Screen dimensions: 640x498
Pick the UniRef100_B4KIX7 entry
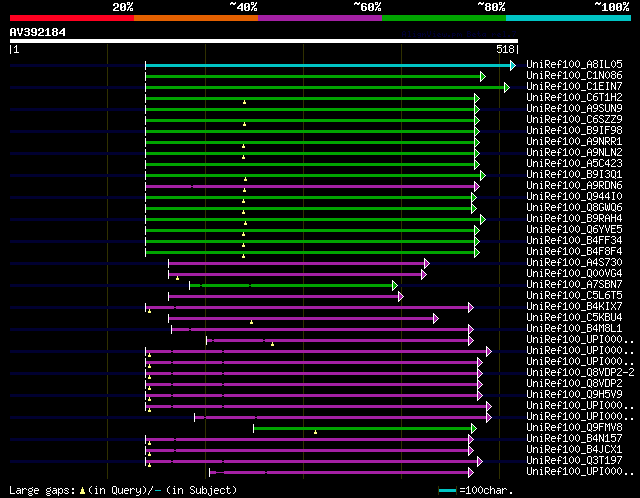click(x=574, y=307)
